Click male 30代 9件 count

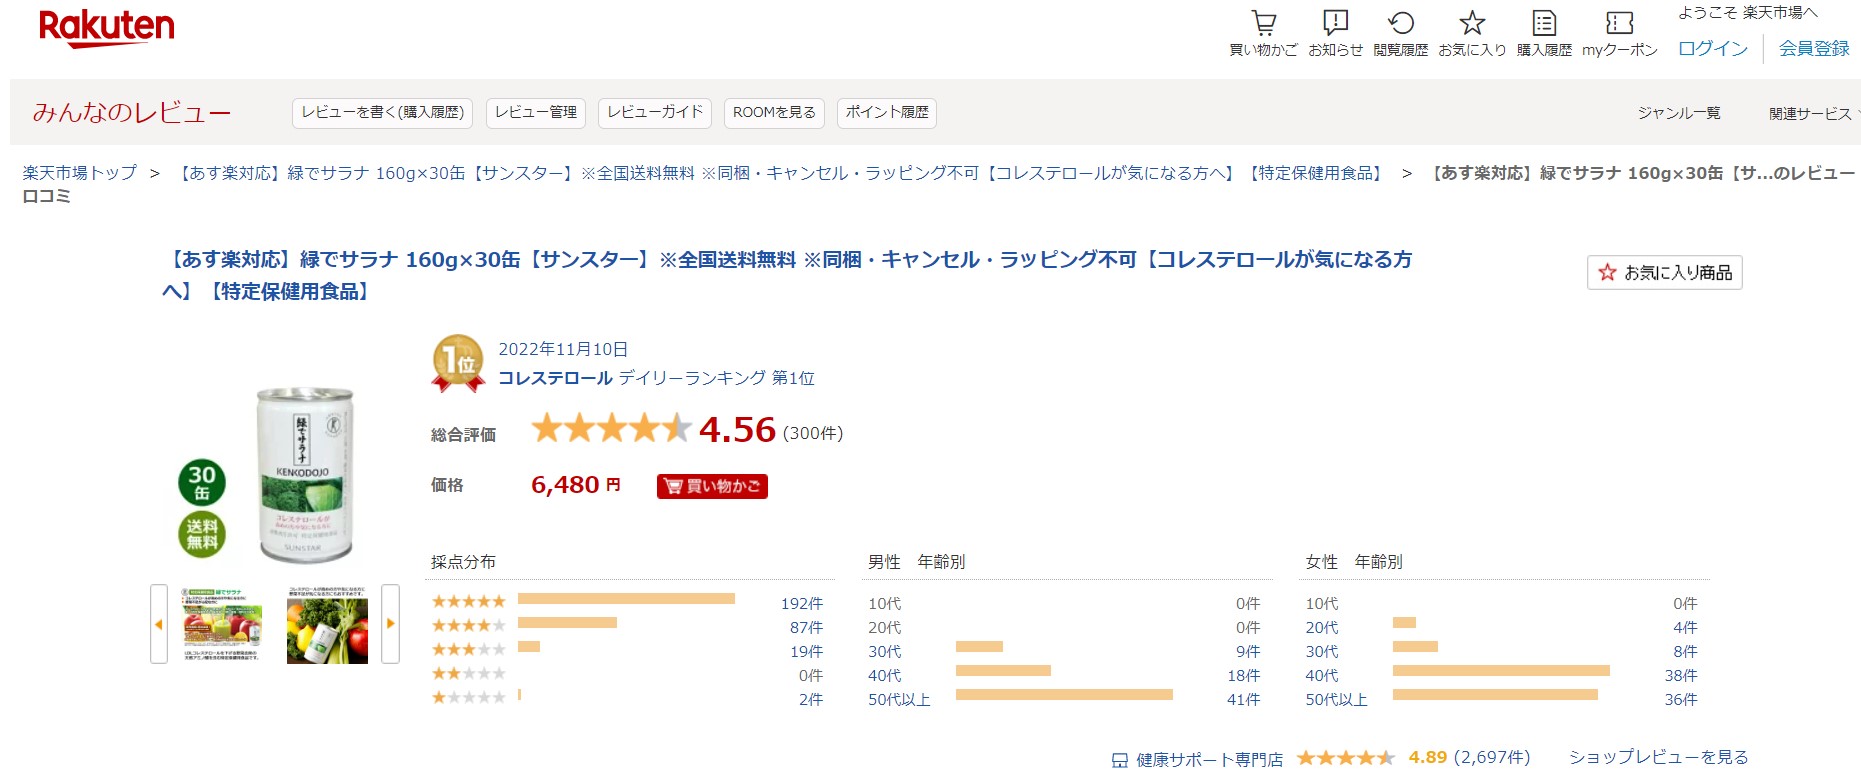[1248, 651]
